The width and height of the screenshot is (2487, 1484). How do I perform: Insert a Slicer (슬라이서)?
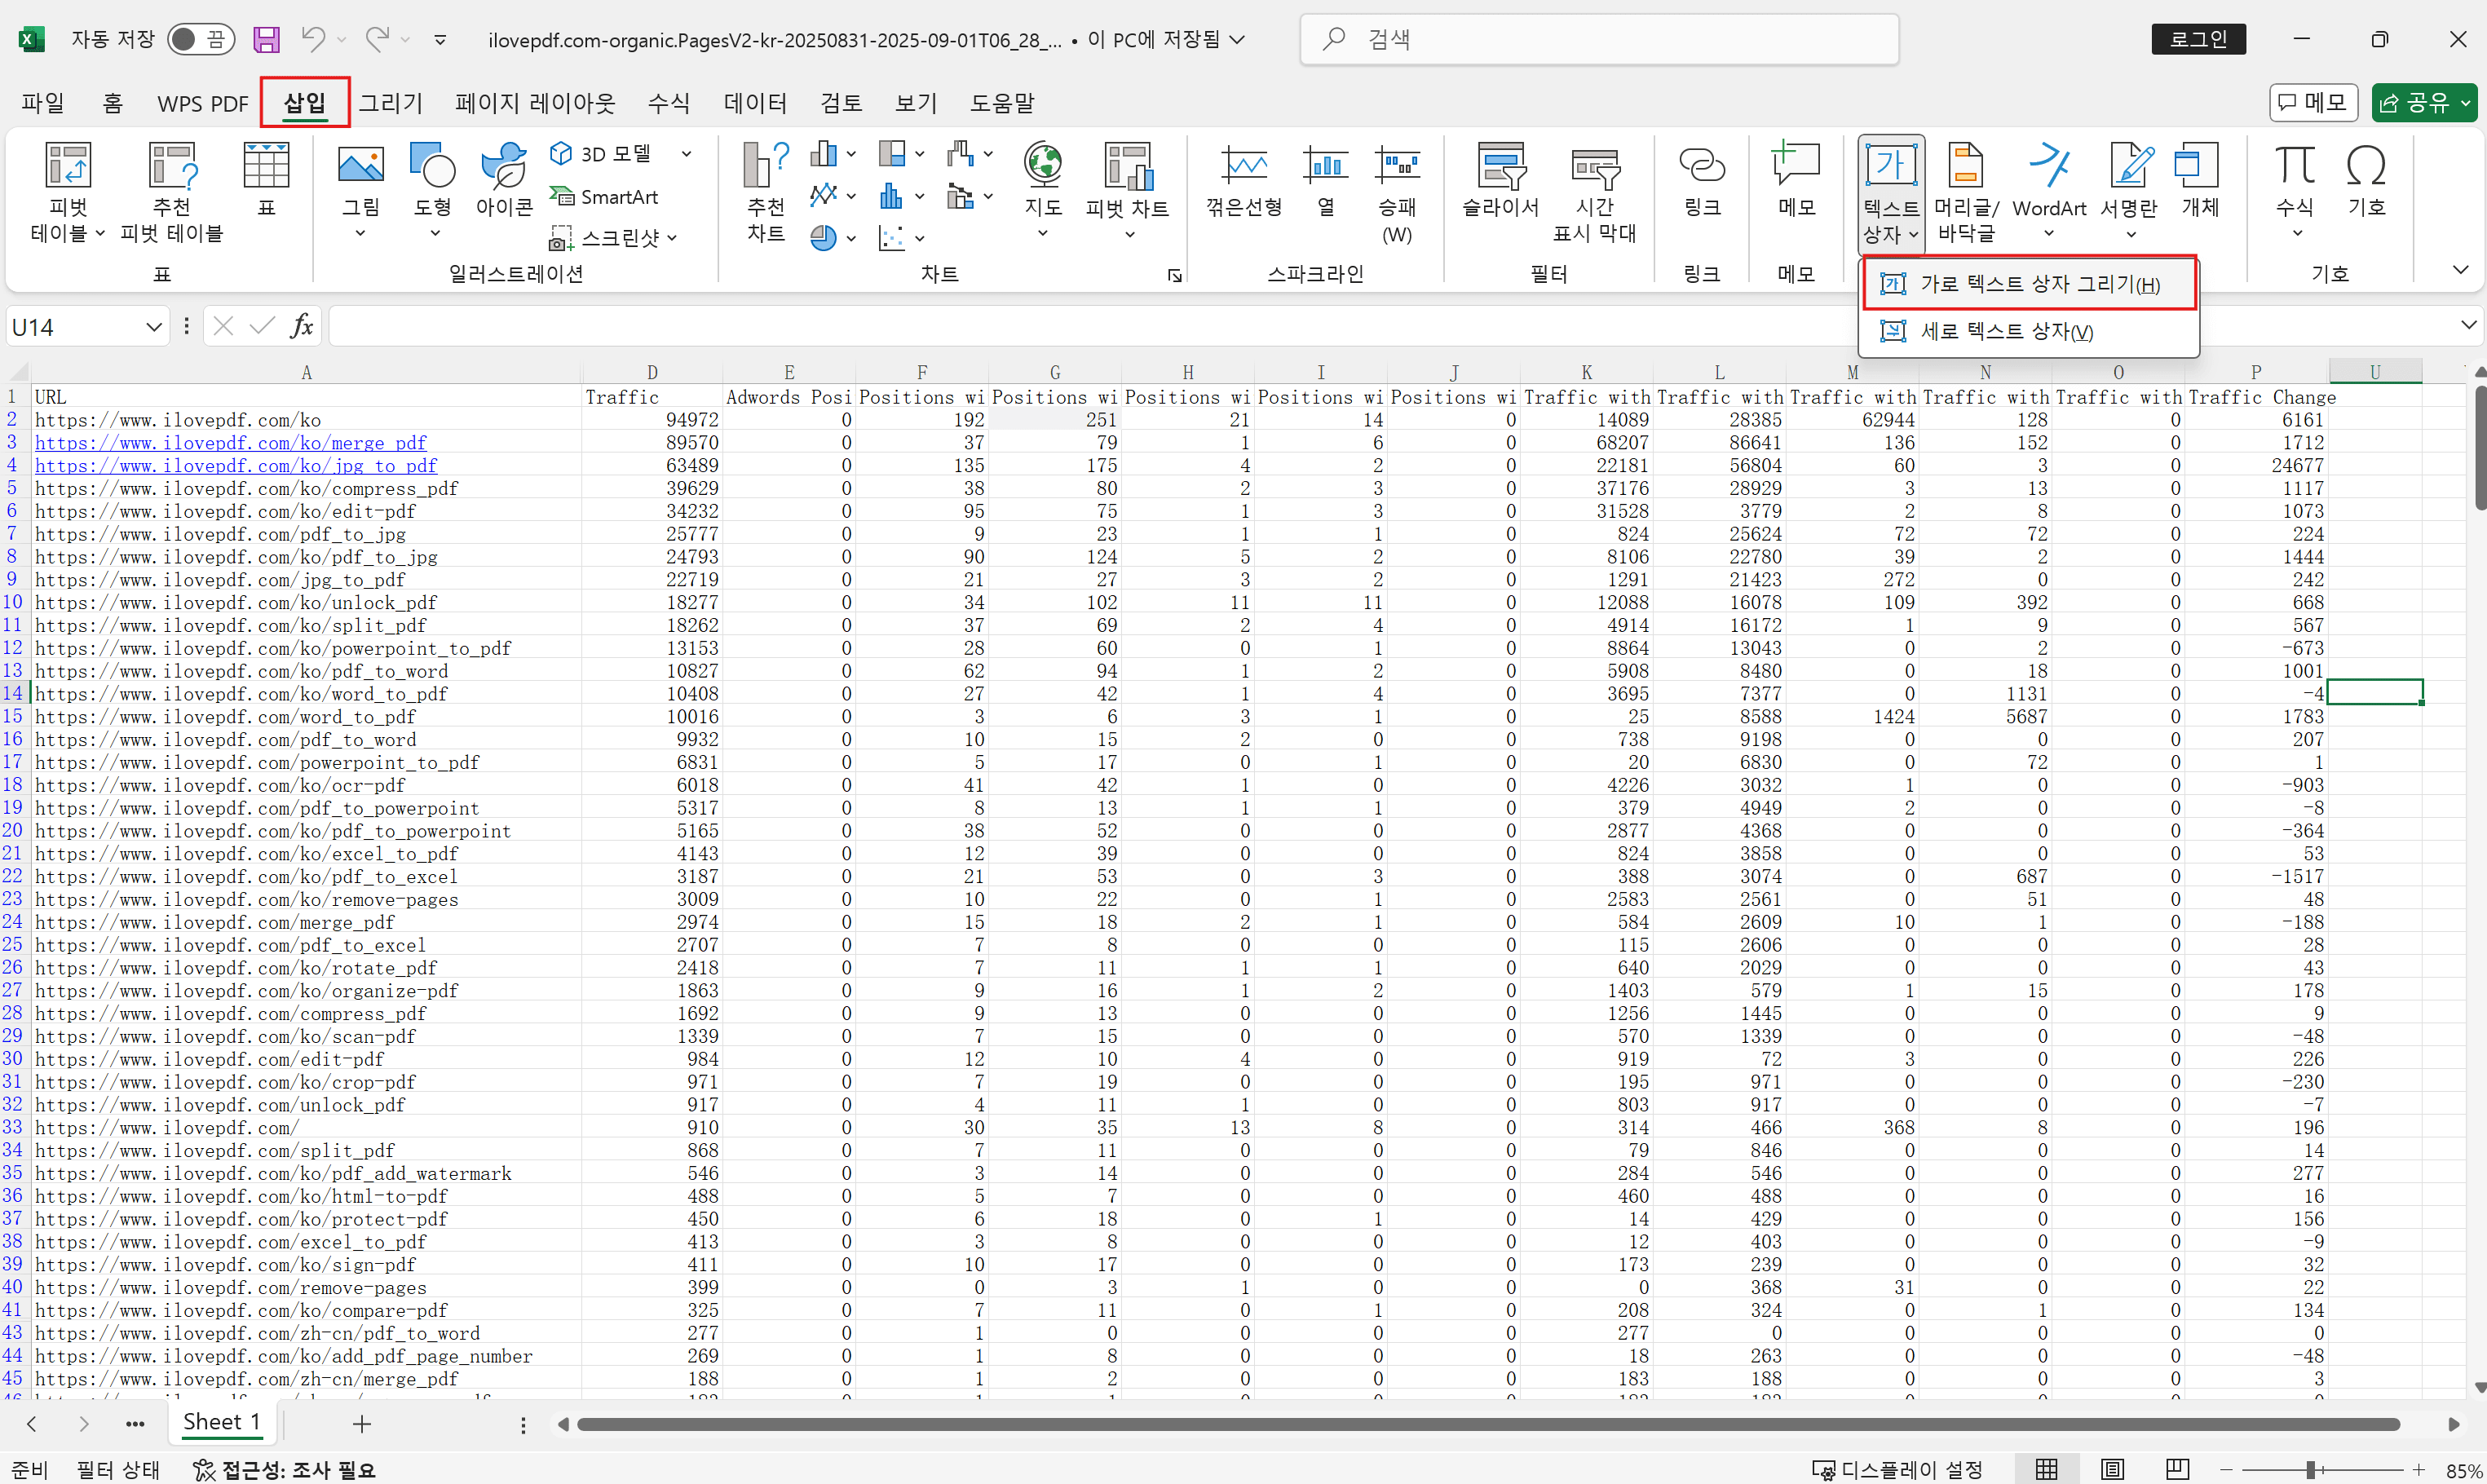[1501, 180]
